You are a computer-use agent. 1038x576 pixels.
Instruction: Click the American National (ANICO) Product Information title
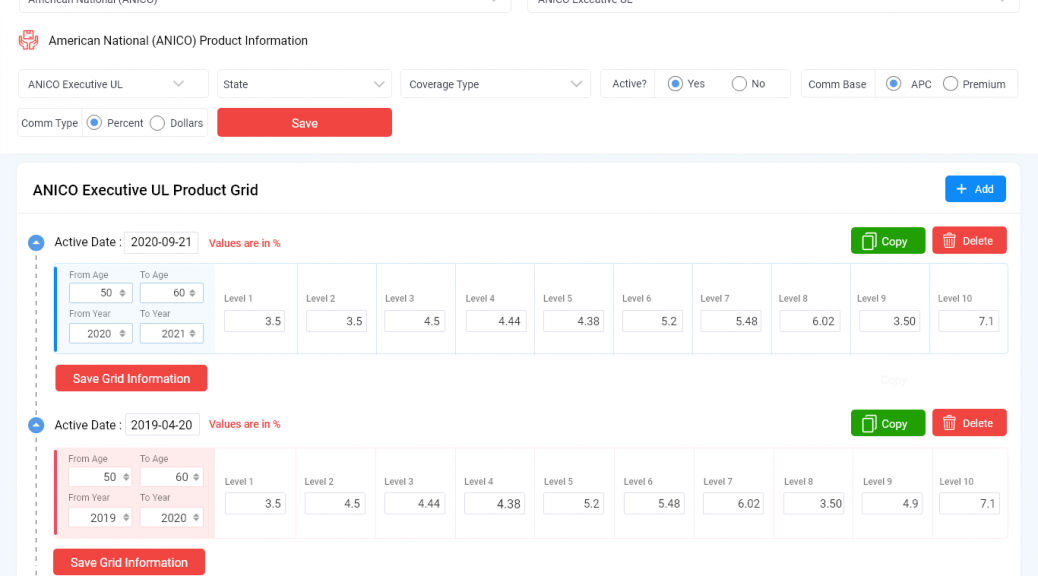pyautogui.click(x=178, y=41)
